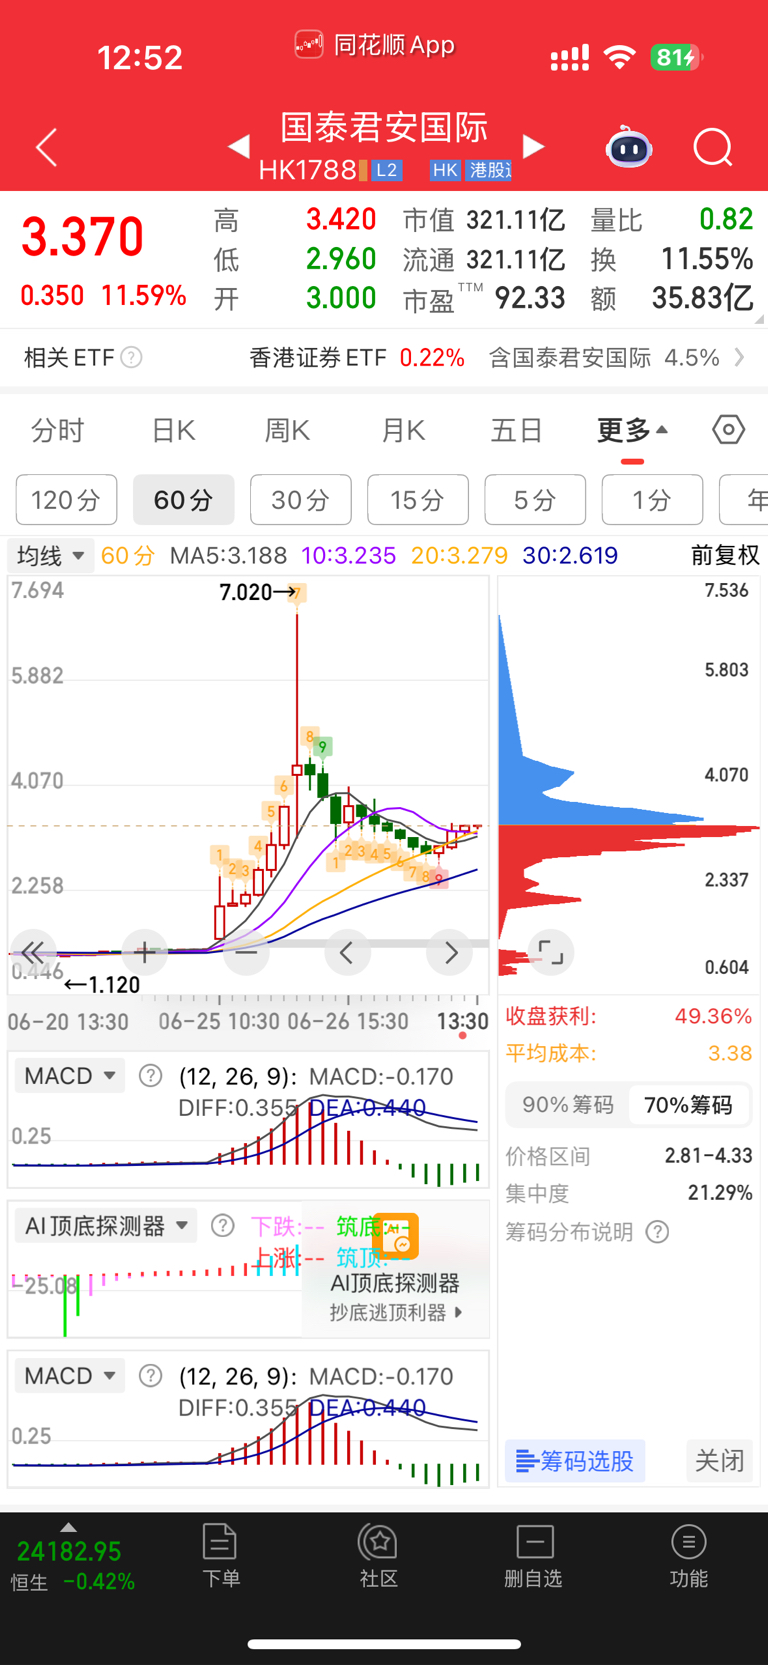Close chip panel with 关闭 button
This screenshot has width=769, height=1665.
[x=720, y=1461]
